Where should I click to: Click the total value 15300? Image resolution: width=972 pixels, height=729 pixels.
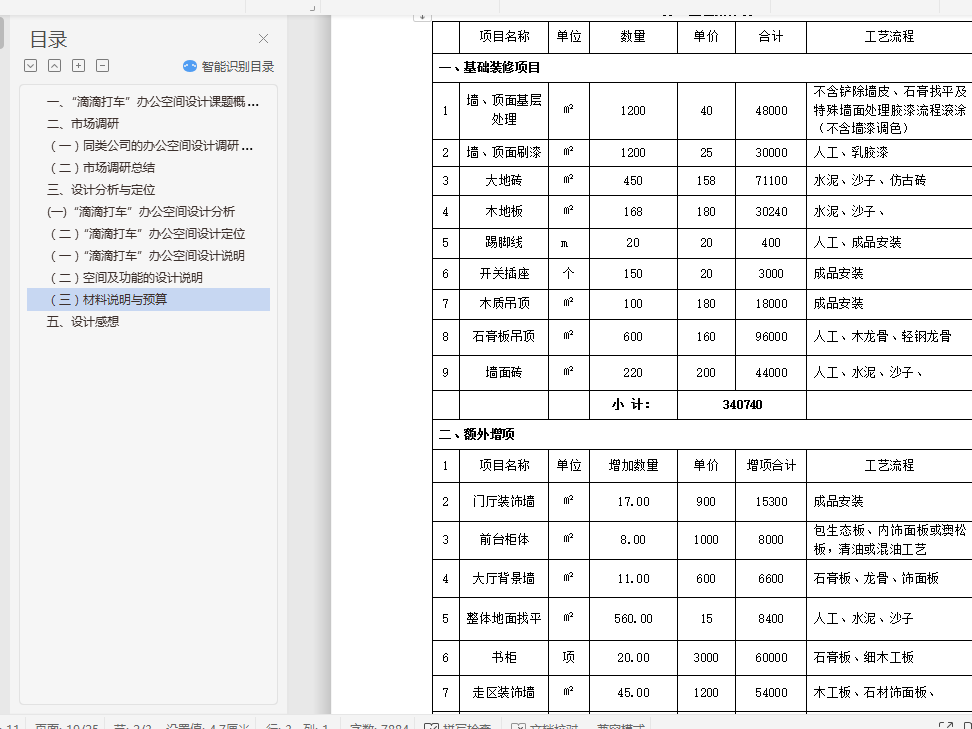[771, 501]
